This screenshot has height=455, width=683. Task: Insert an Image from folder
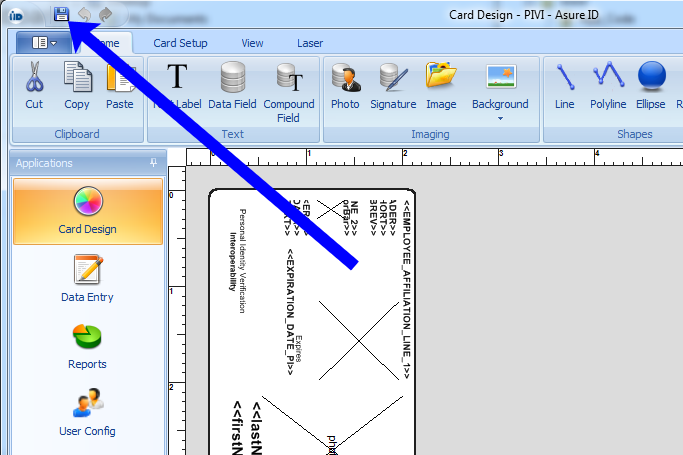pyautogui.click(x=440, y=83)
